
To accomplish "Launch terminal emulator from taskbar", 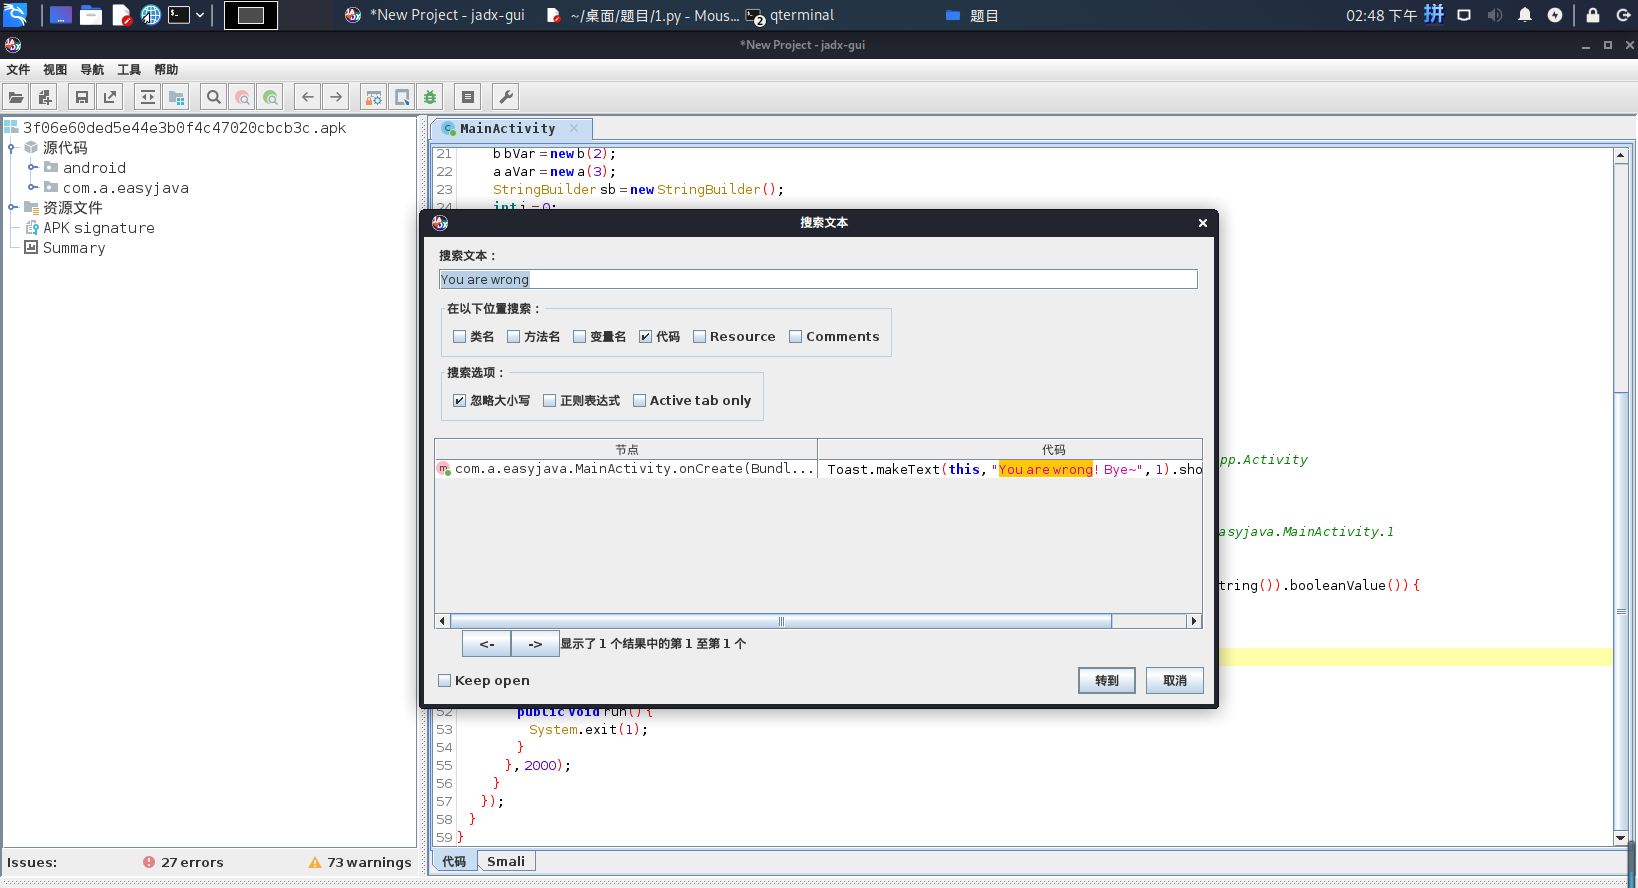I will pos(179,15).
